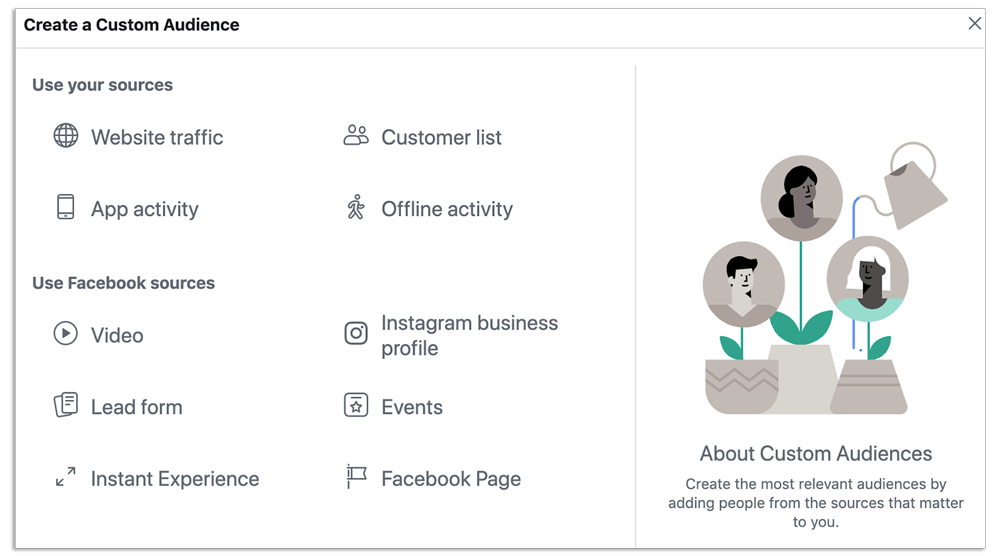Viewport: 1000px width, 556px height.
Task: Click the walking person Offline activity icon
Action: click(x=355, y=207)
